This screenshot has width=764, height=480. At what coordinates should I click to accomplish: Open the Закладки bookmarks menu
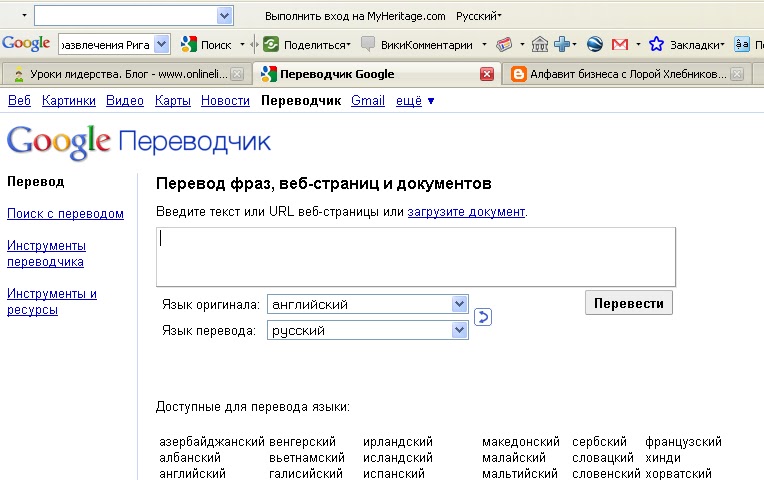pos(697,45)
